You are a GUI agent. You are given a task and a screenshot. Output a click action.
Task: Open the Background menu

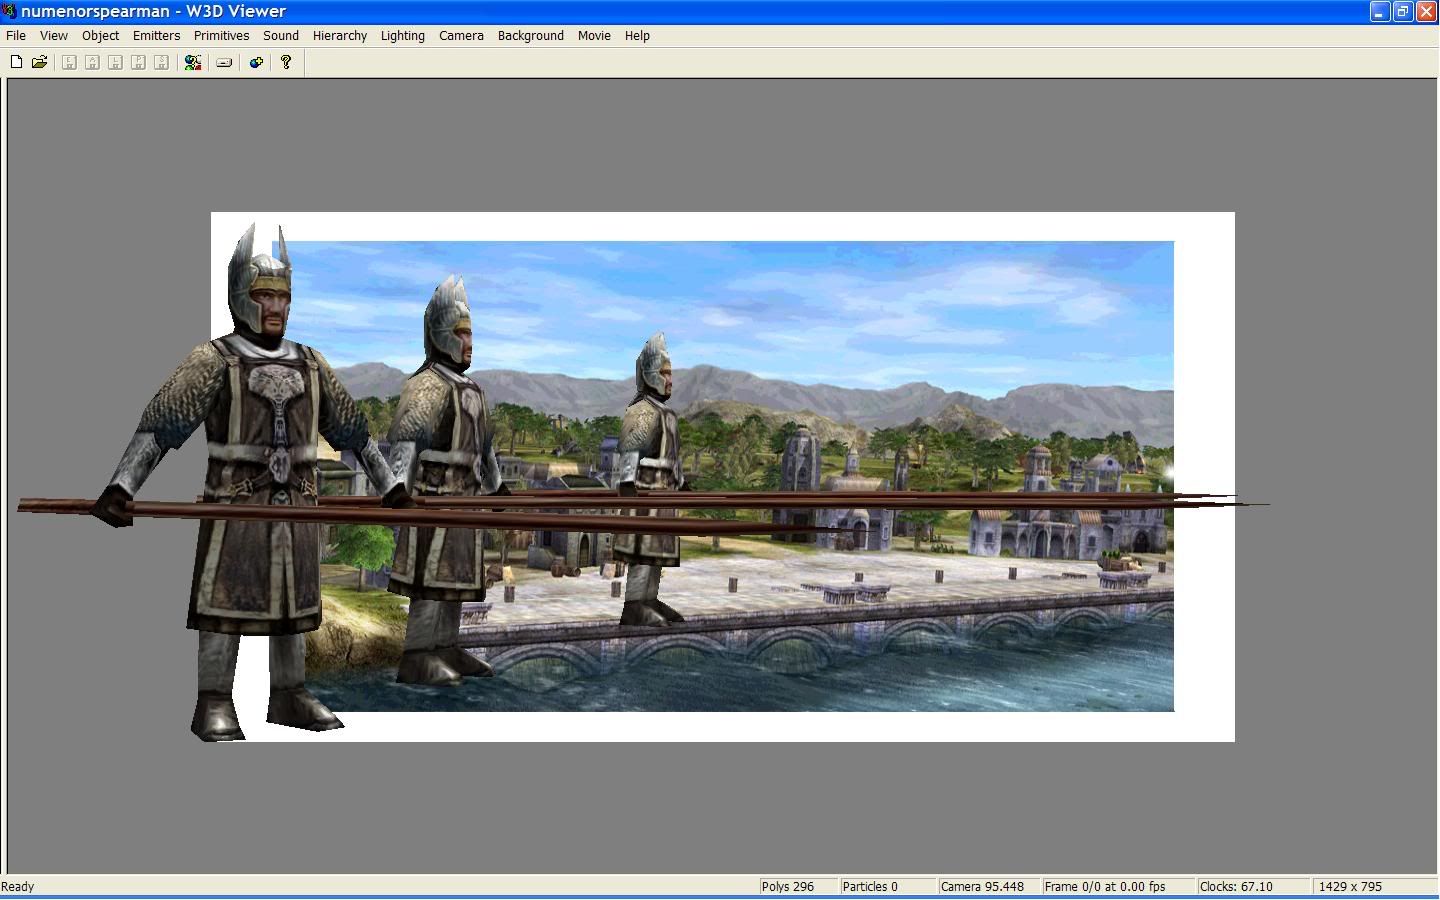pyautogui.click(x=531, y=35)
